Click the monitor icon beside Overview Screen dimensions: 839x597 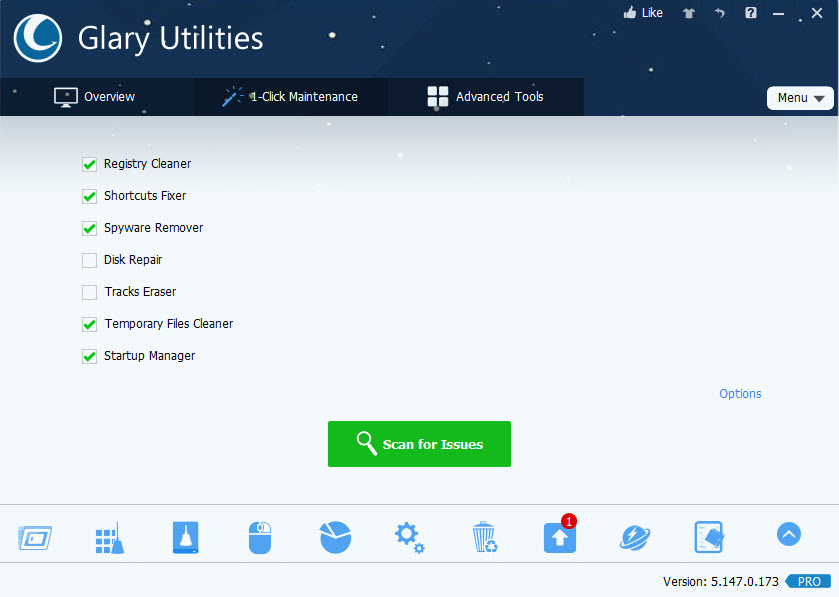(x=66, y=97)
